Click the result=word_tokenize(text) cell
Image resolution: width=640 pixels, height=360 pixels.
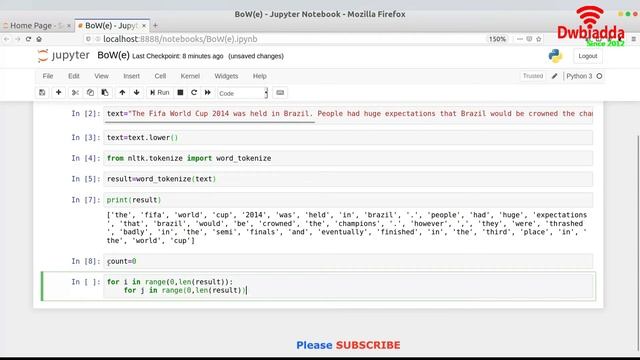click(348, 179)
